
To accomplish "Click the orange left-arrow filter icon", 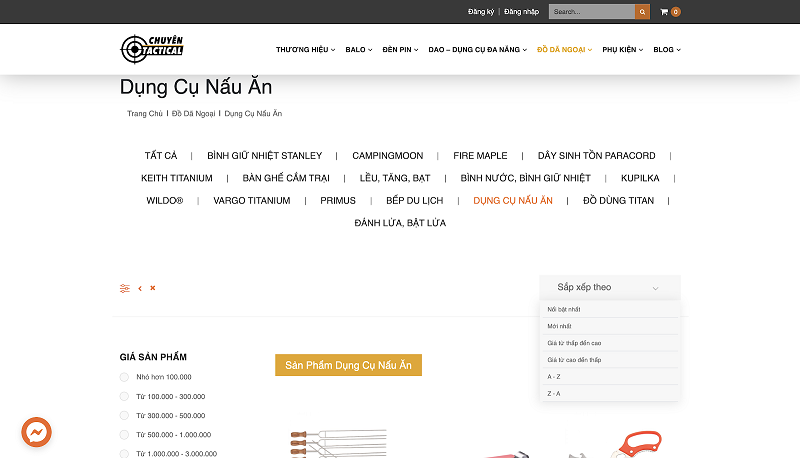I will (x=140, y=289).
